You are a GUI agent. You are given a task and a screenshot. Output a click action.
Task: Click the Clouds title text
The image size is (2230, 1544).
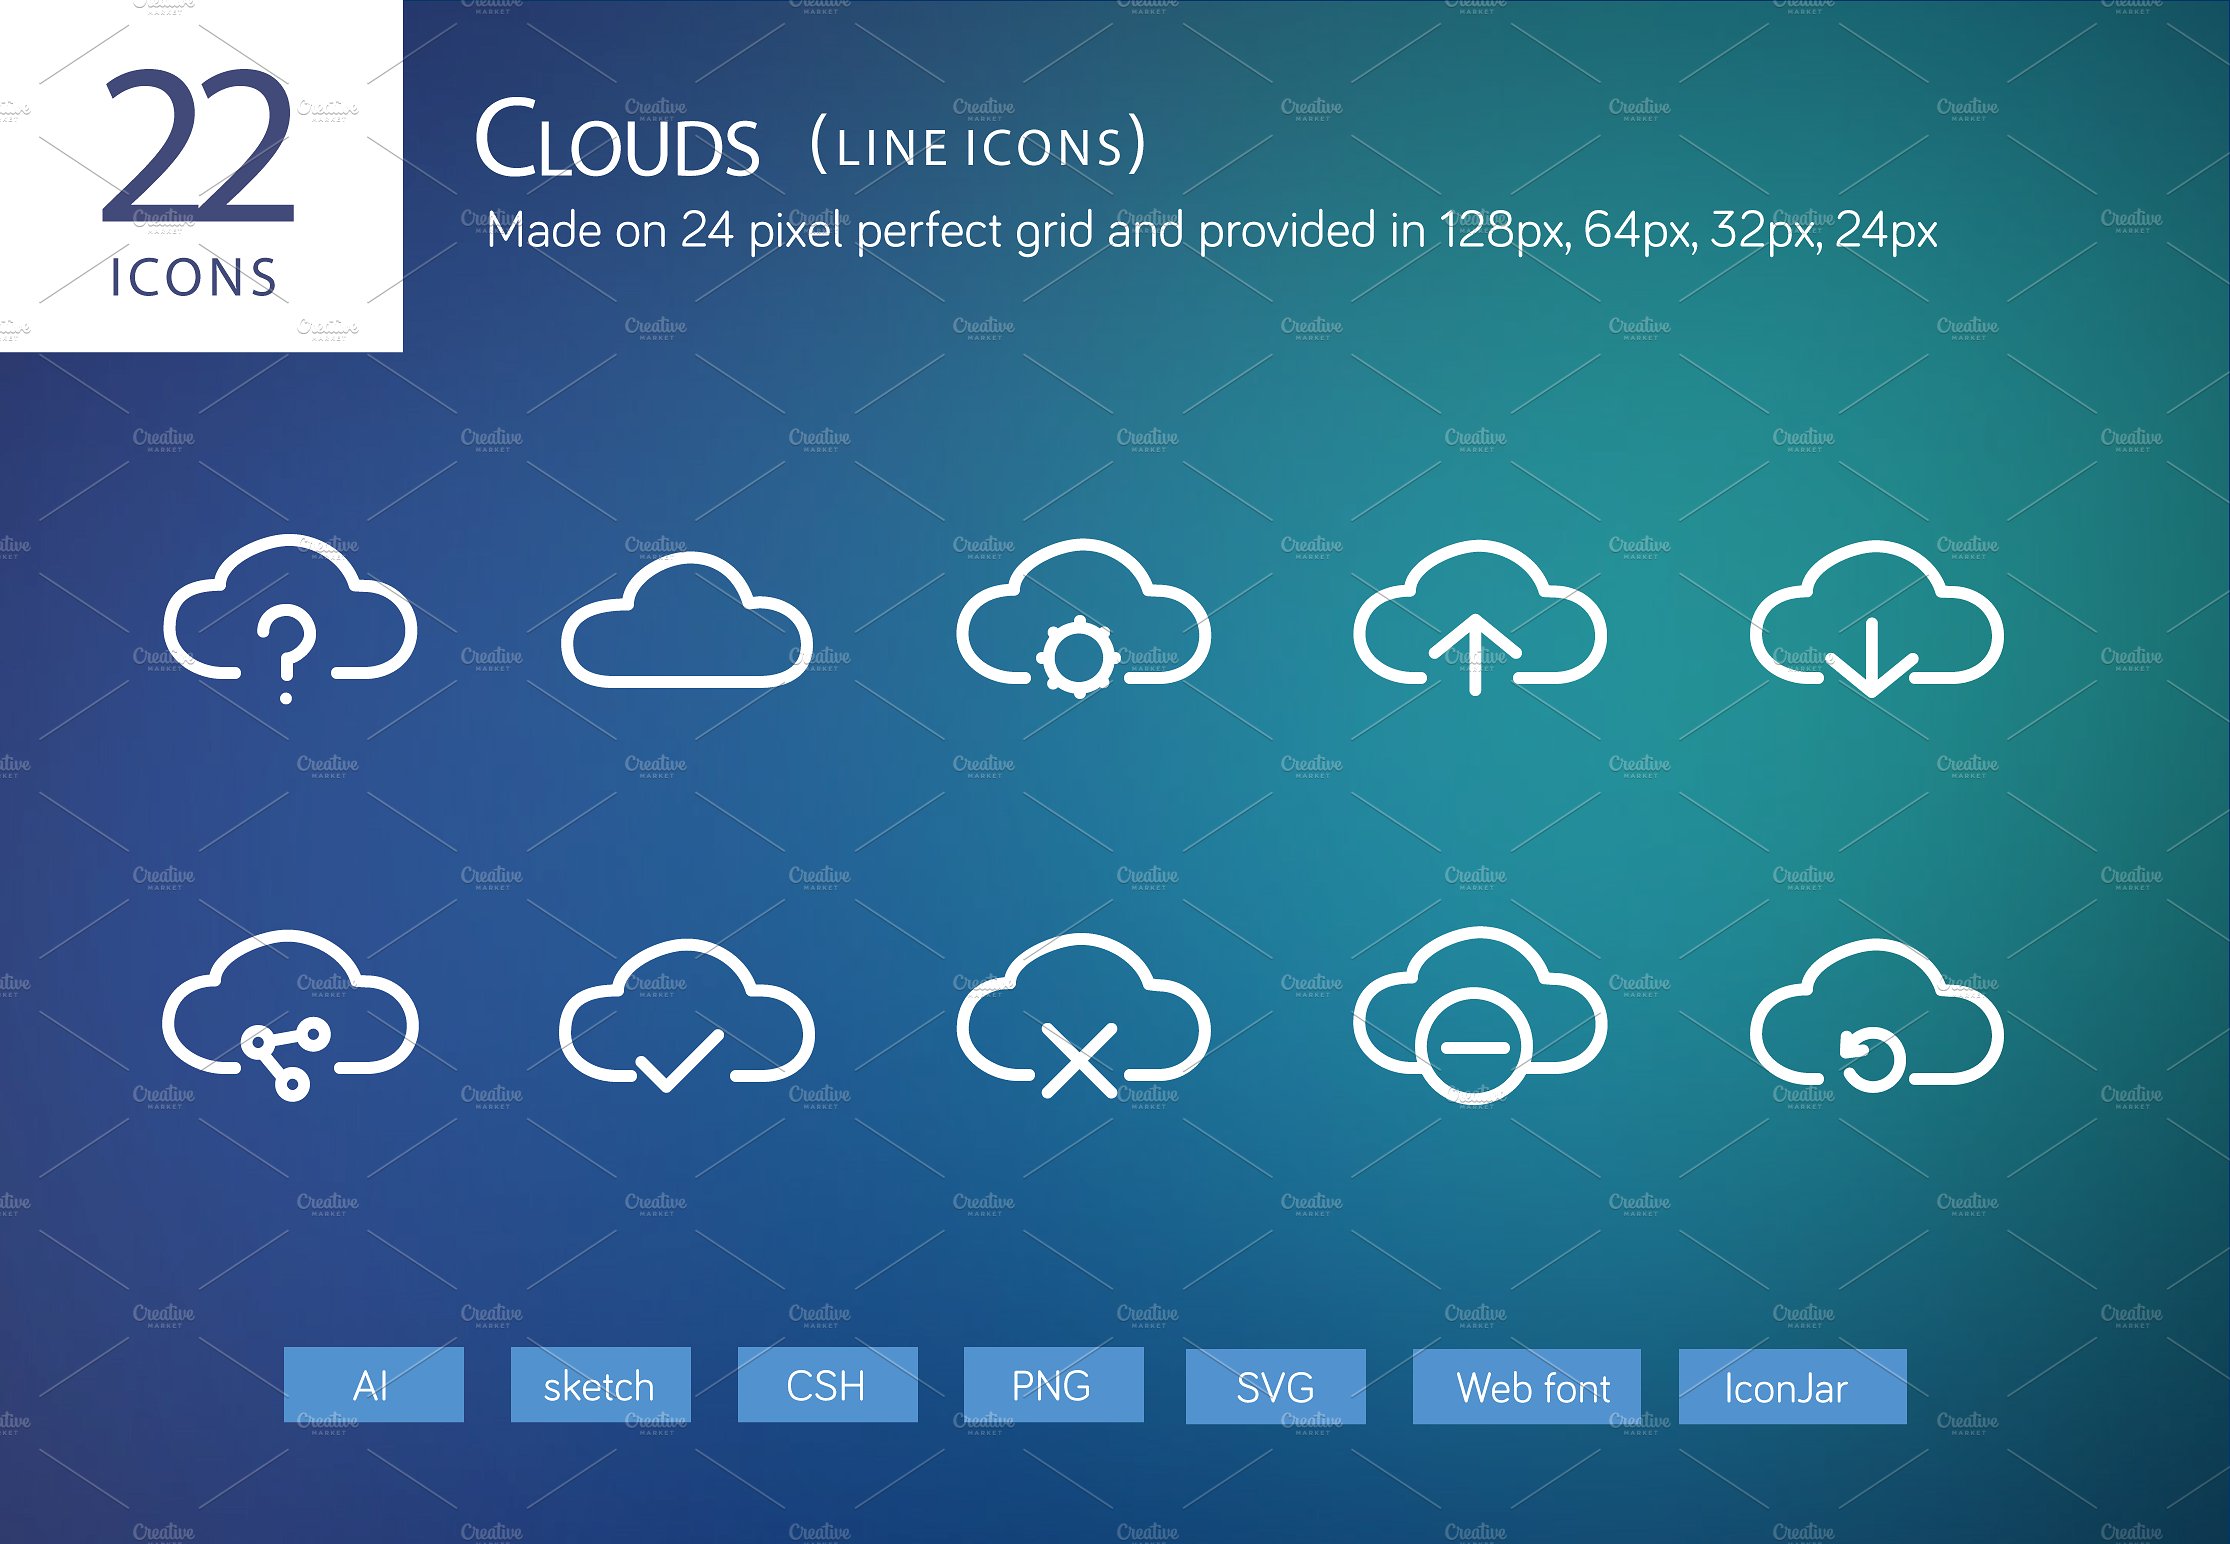coord(616,139)
